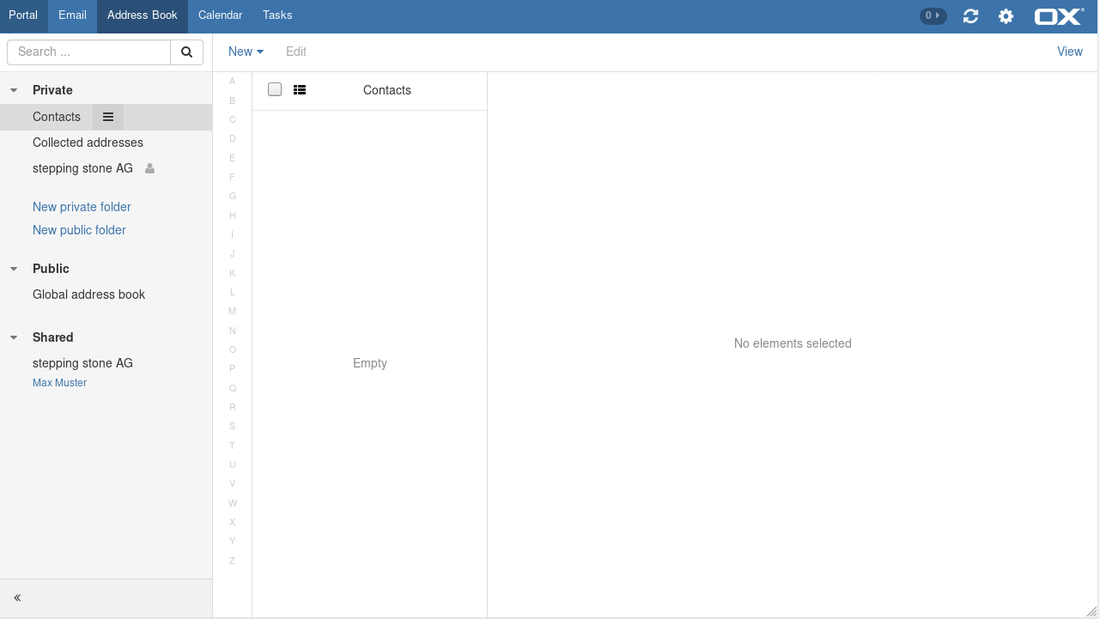Switch to the Calendar tab
This screenshot has width=1100, height=619.
pyautogui.click(x=220, y=16)
